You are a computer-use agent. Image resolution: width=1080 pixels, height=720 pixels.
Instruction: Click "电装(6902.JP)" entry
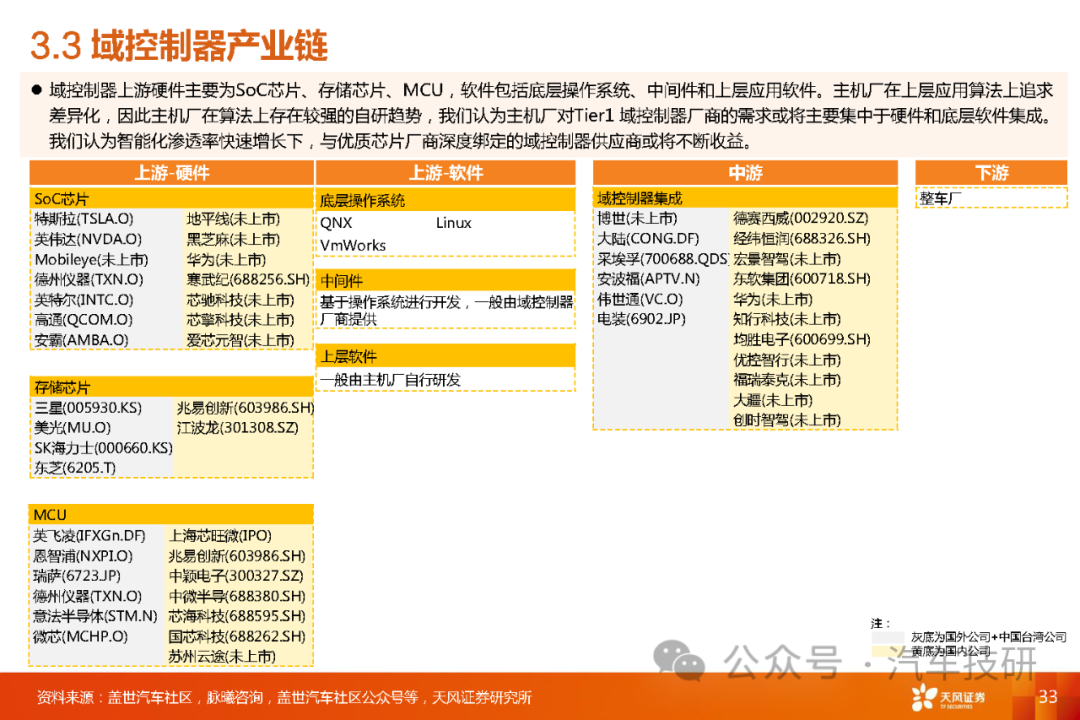(642, 319)
